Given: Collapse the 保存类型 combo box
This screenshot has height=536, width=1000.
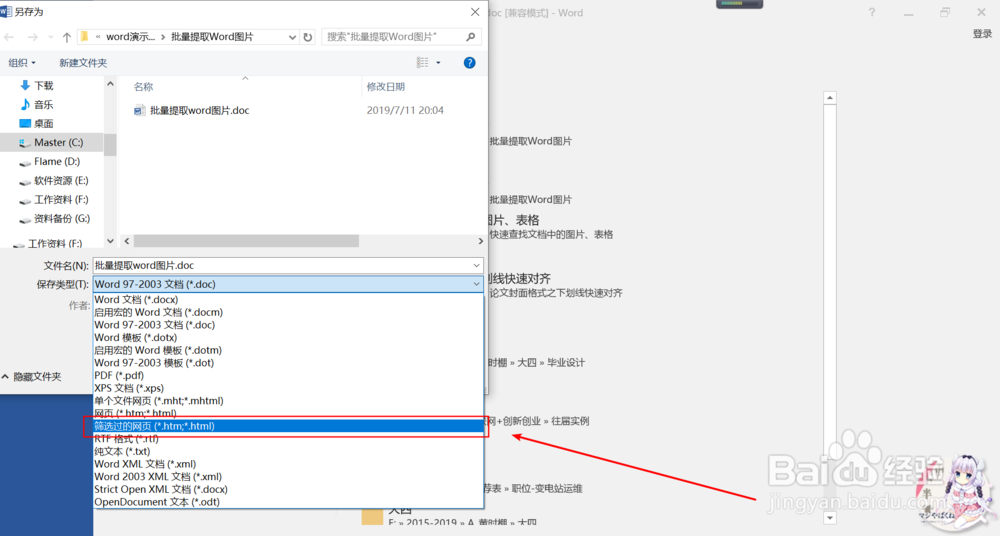Looking at the screenshot, I should 476,285.
